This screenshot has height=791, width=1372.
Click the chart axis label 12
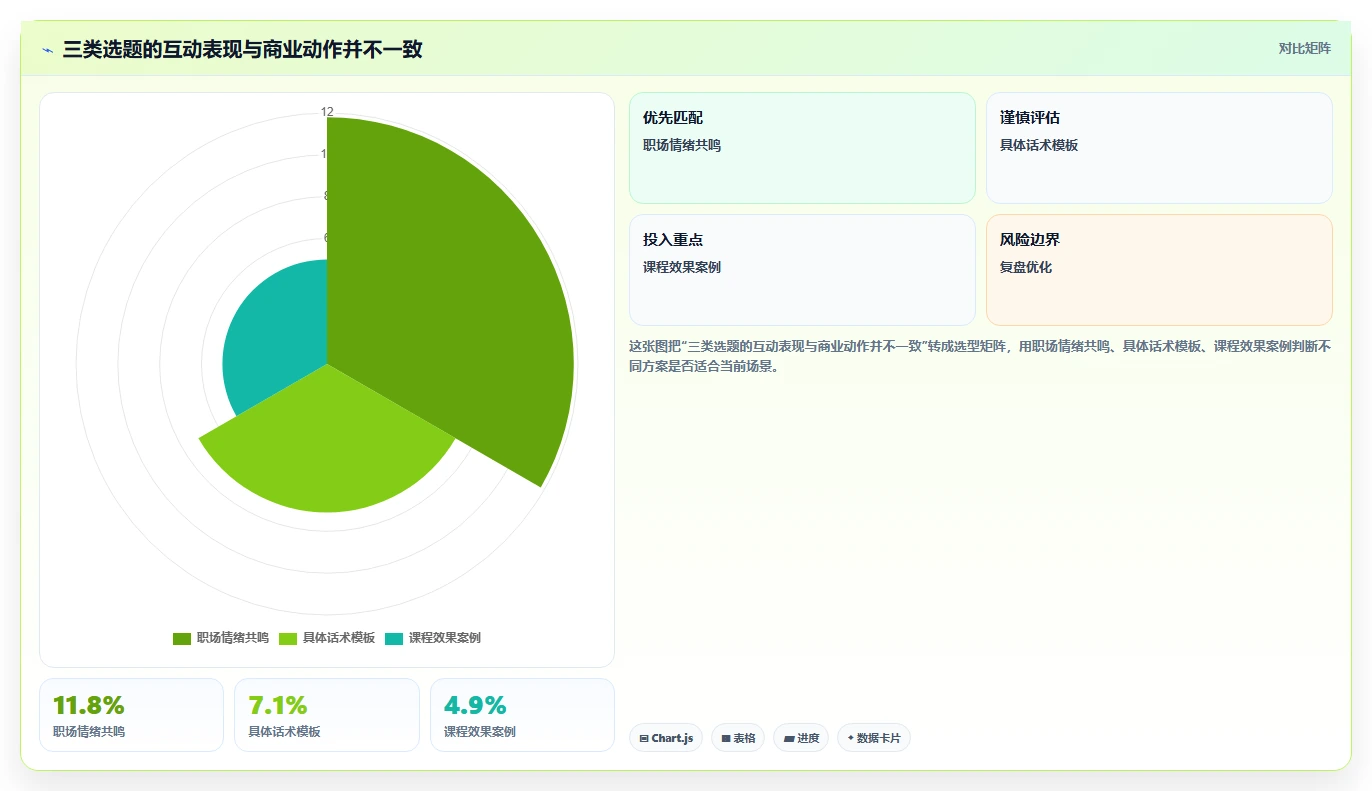(327, 112)
